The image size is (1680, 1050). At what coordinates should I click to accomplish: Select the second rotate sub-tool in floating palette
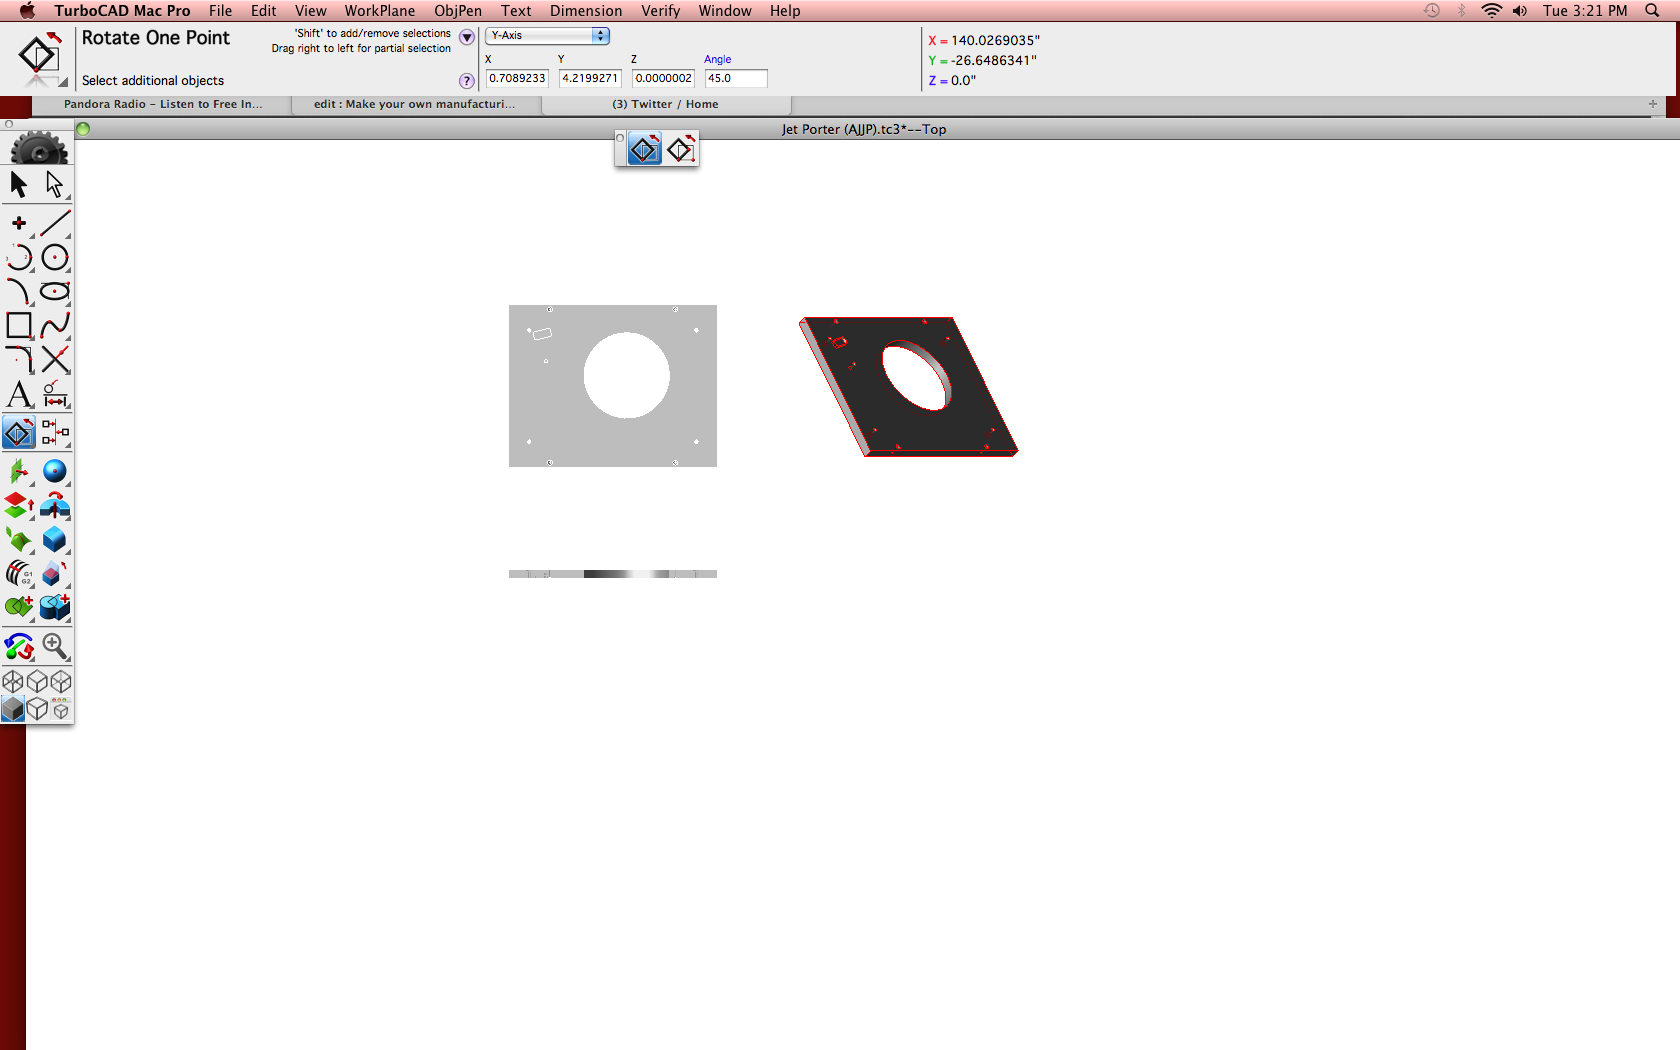681,150
